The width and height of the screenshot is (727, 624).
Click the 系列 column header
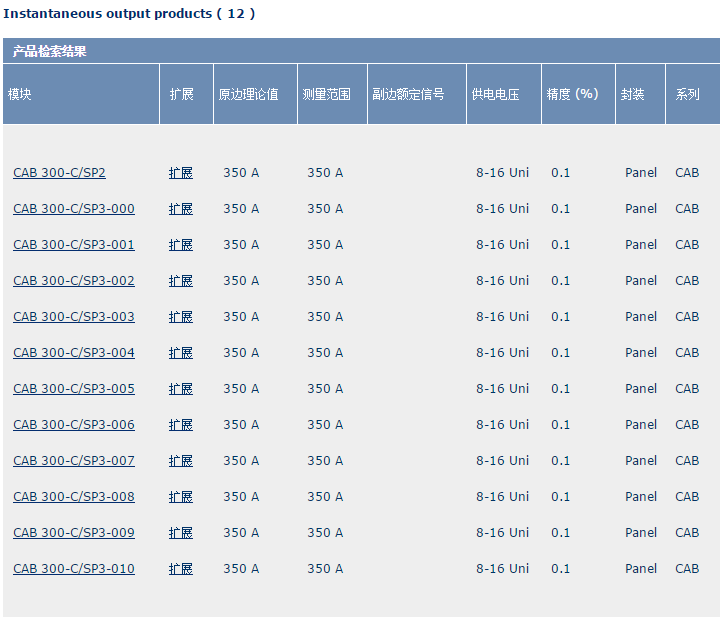point(687,94)
